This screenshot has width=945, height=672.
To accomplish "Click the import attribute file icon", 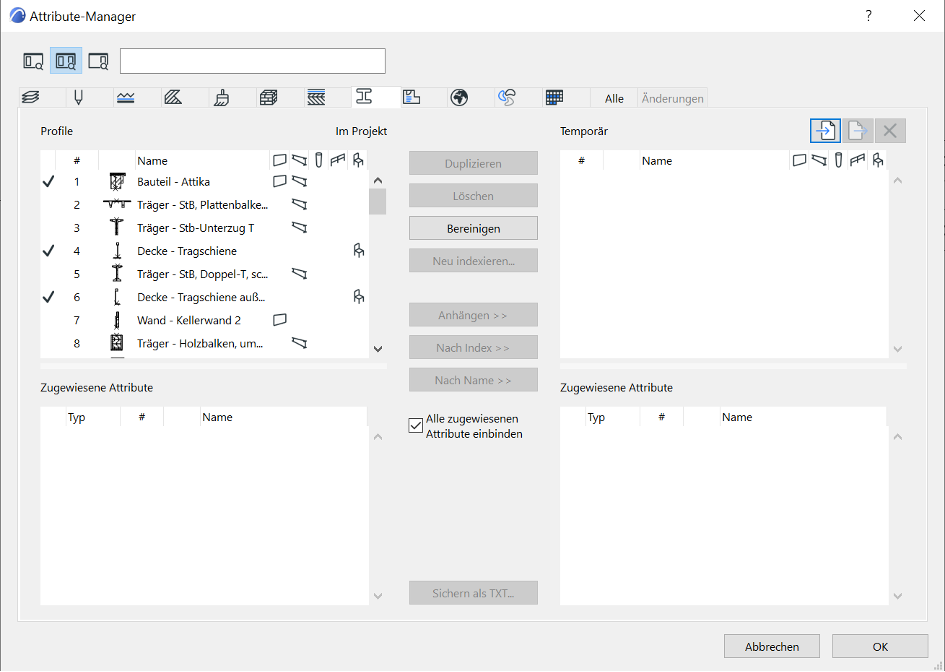I will 825,131.
